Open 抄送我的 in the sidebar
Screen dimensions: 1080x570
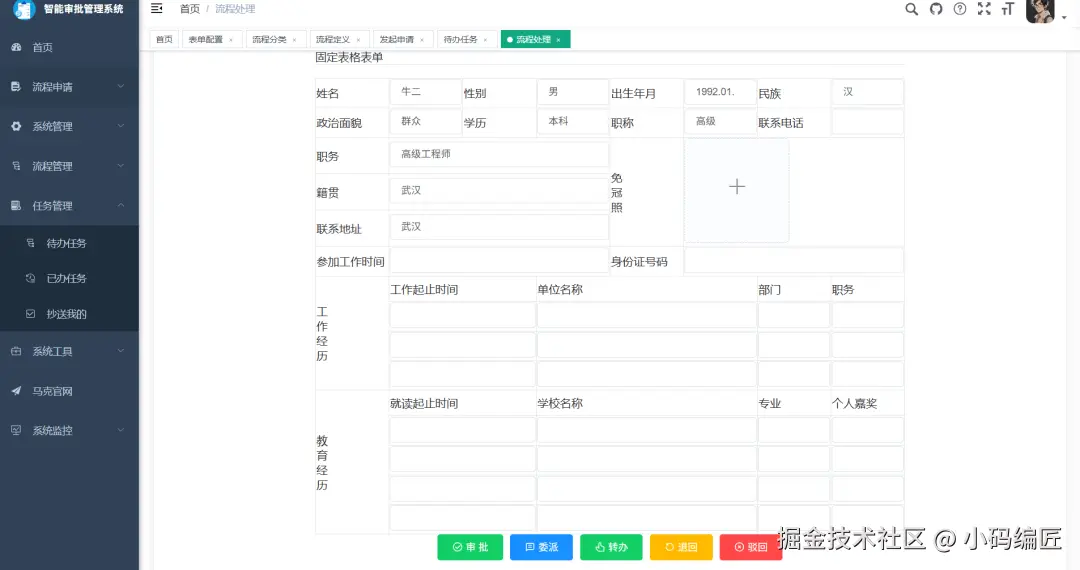click(x=69, y=314)
